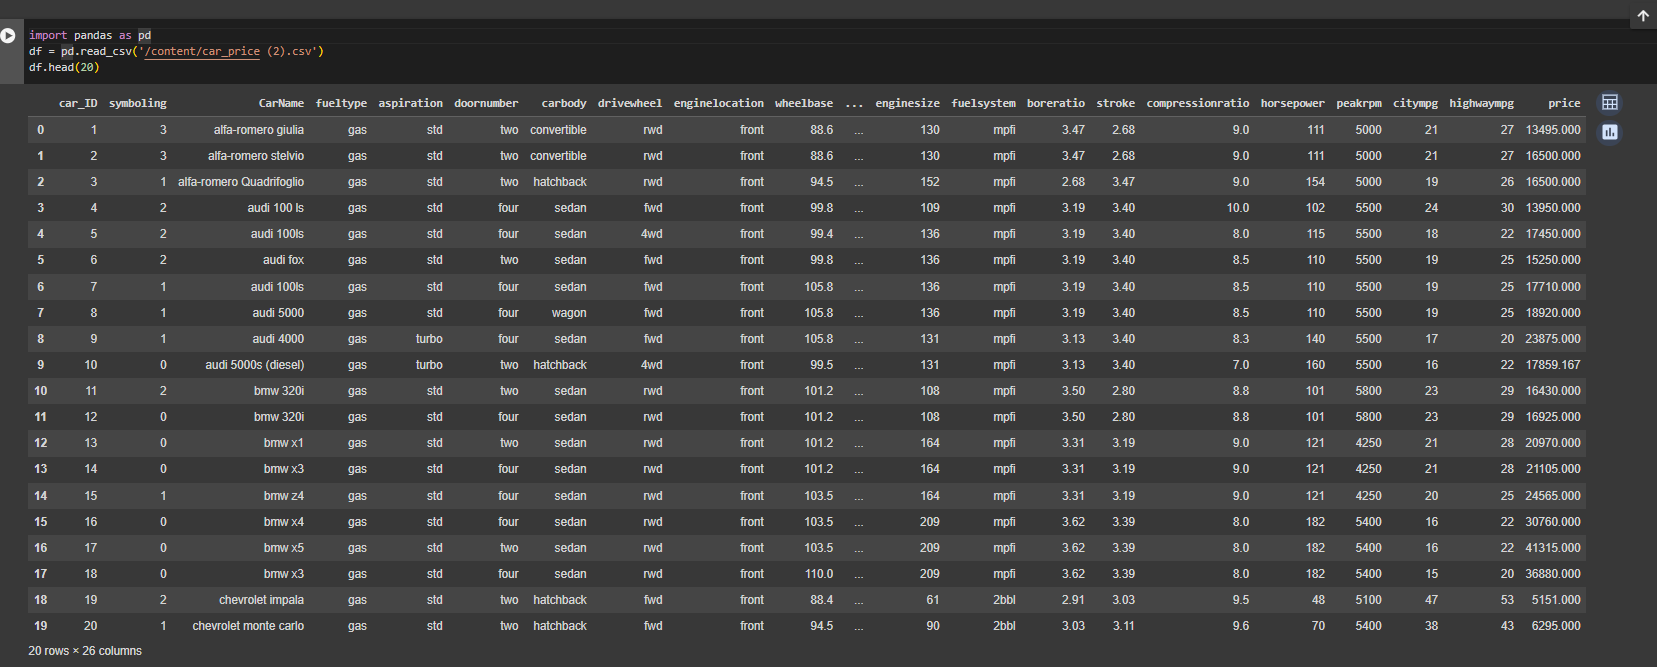Click price value 16925.000
Viewport: 1657px width, 667px height.
pos(1553,417)
